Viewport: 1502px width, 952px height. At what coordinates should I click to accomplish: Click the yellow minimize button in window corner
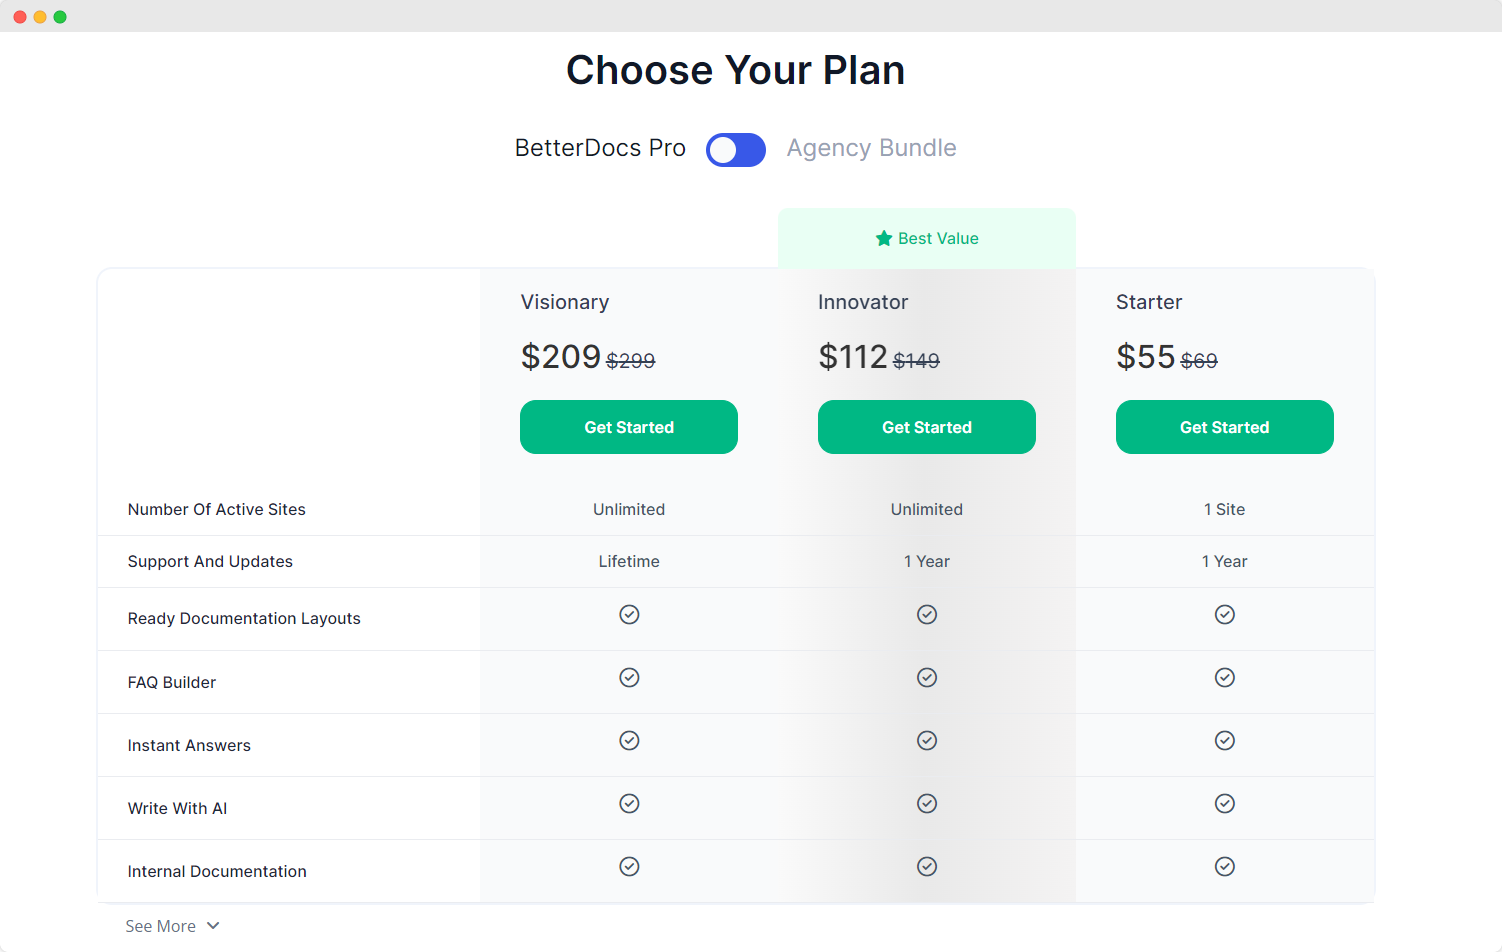point(39,16)
